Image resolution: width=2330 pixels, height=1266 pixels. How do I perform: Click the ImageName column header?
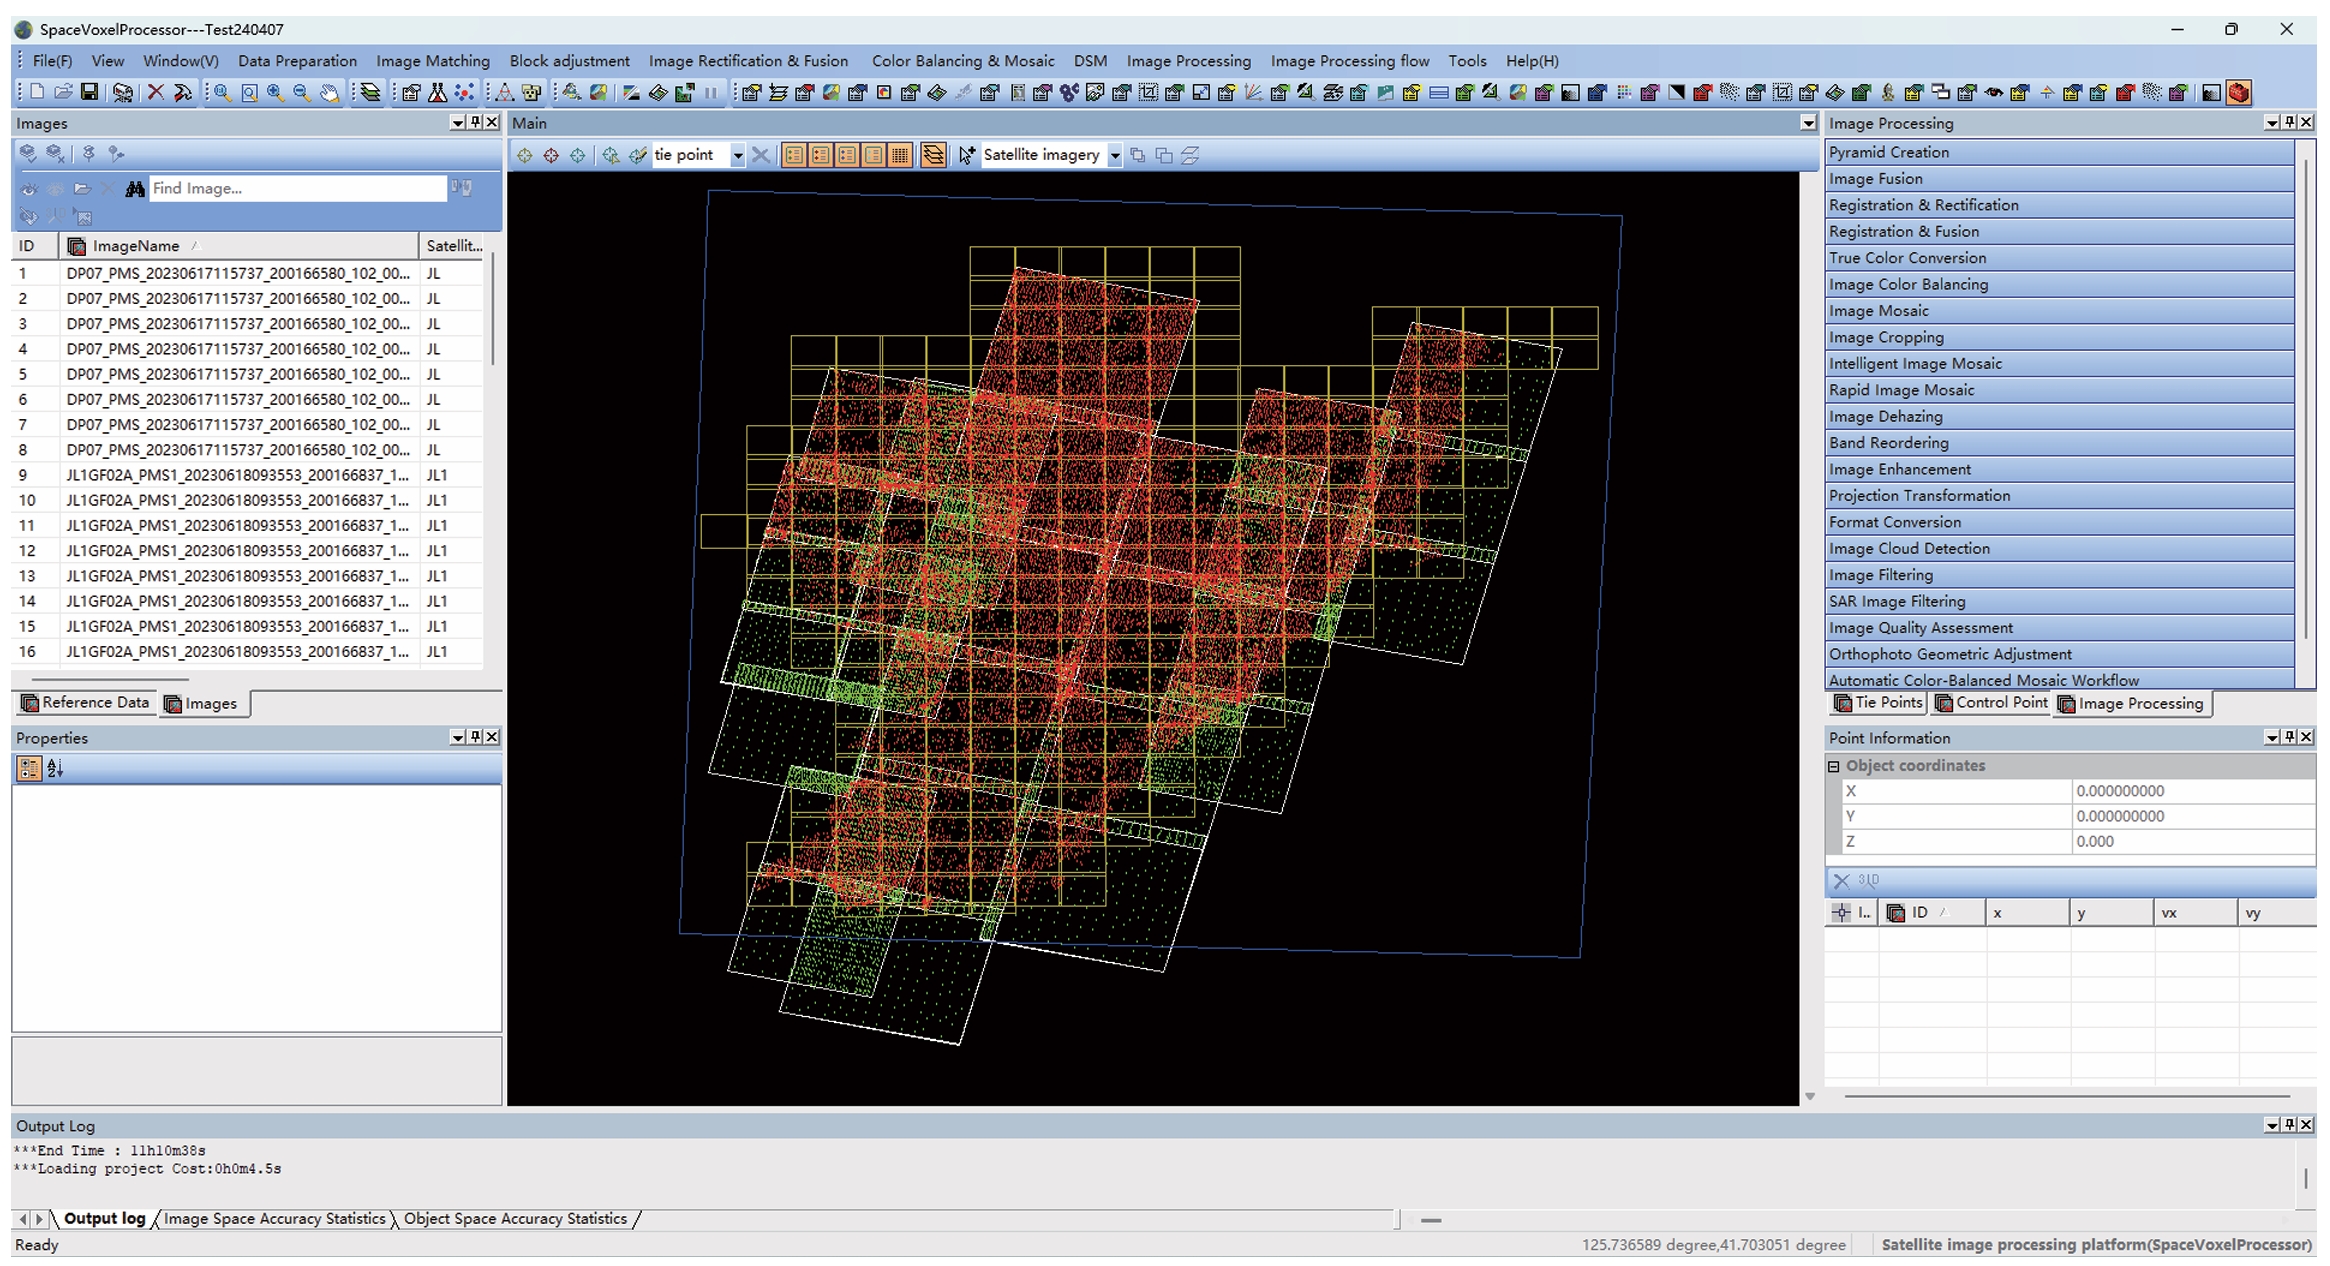coord(240,246)
